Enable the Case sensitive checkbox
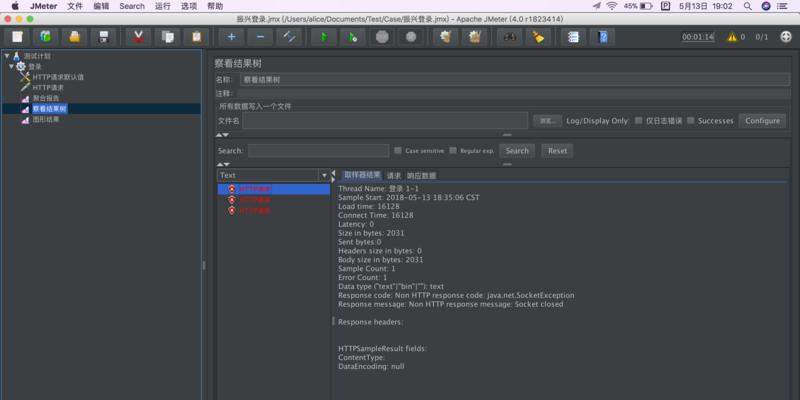This screenshot has height=400, width=800. click(397, 151)
